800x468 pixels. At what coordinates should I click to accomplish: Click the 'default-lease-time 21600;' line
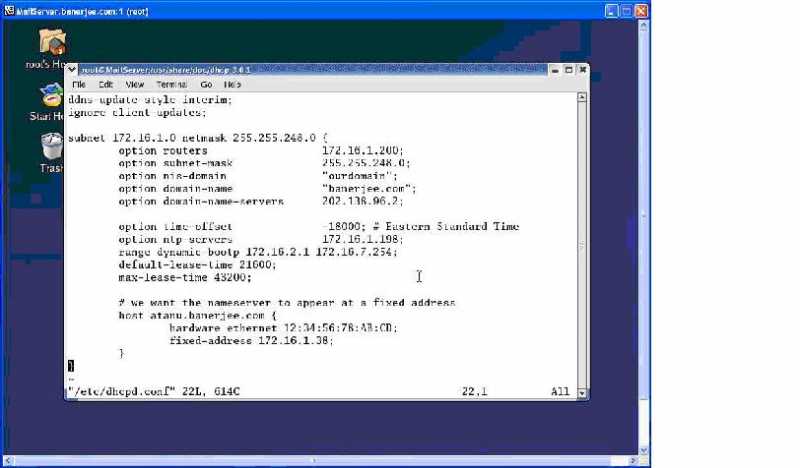(197, 265)
